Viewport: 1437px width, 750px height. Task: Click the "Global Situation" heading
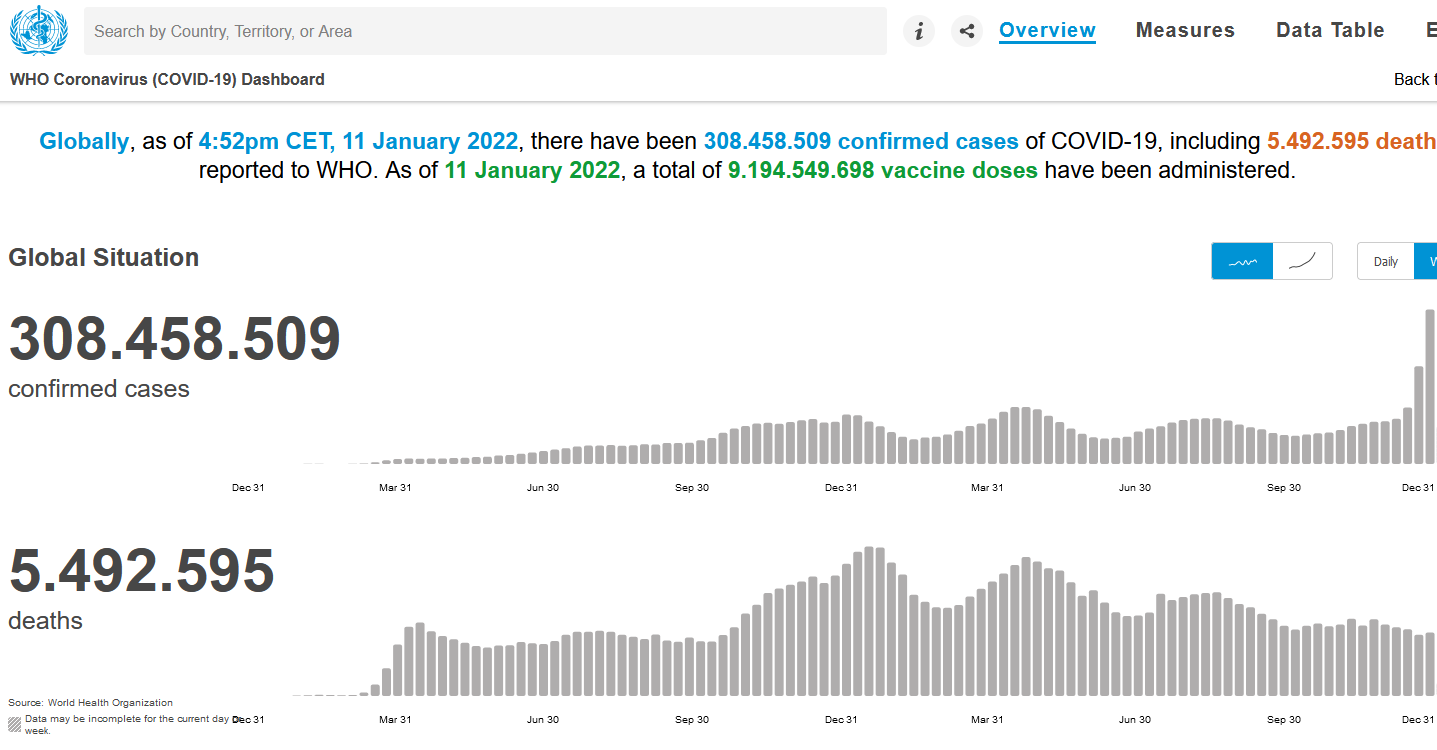coord(104,257)
